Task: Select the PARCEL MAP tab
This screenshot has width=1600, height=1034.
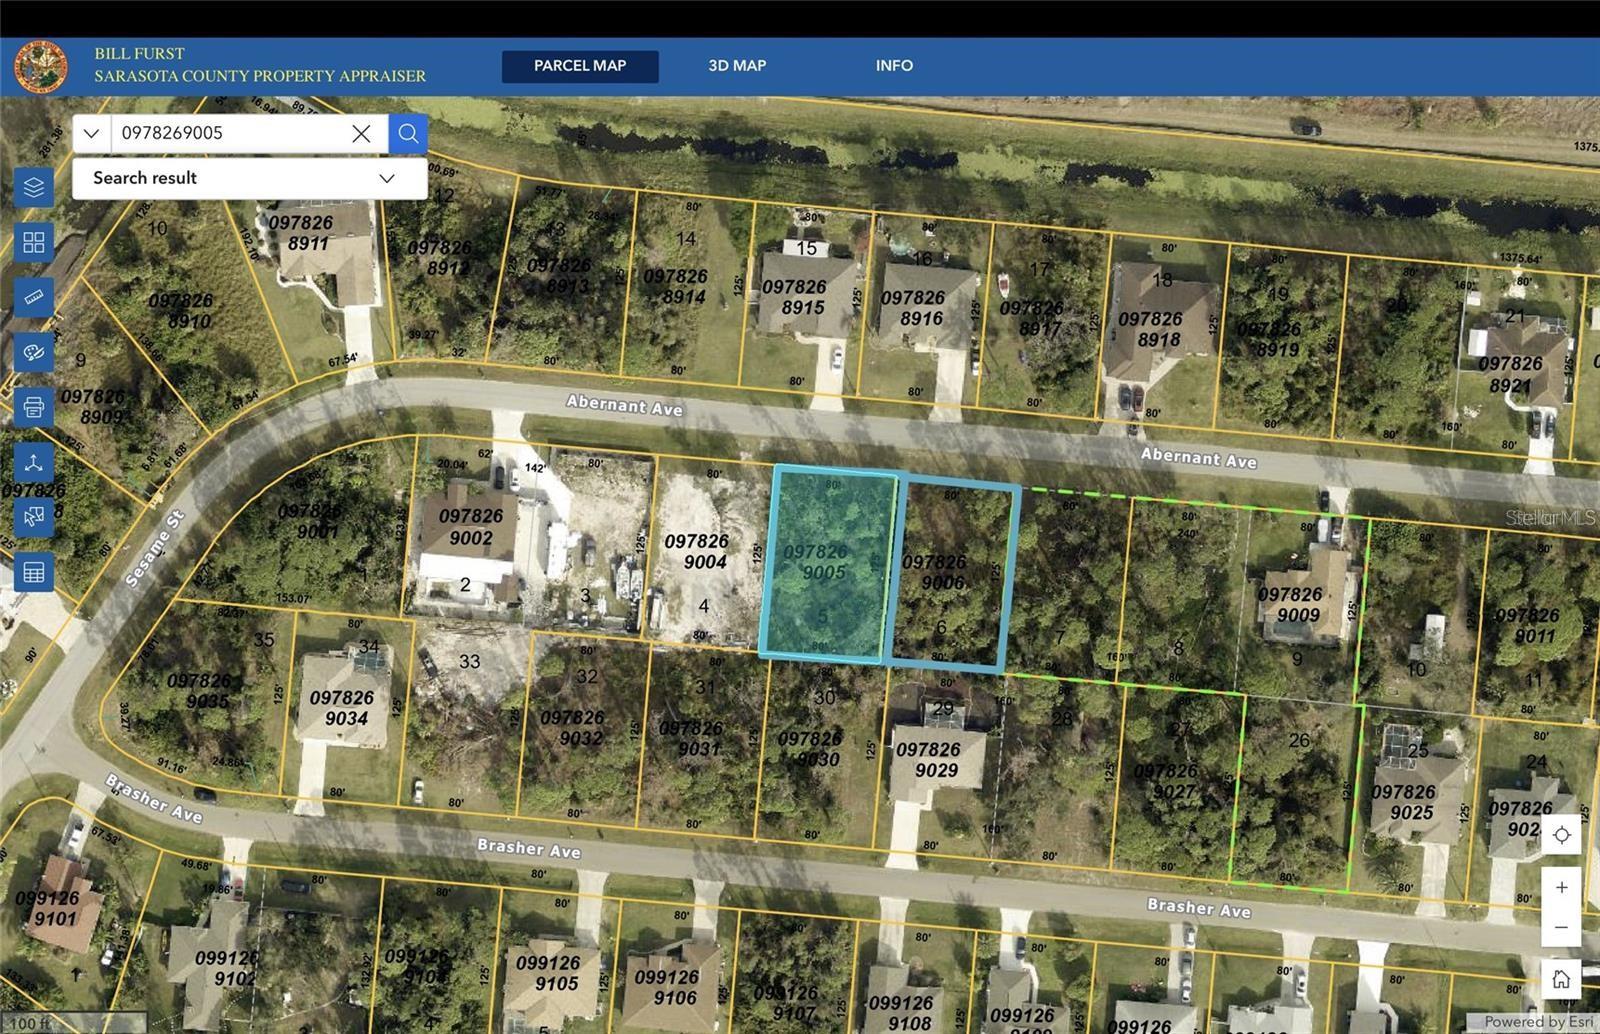Action: [580, 66]
